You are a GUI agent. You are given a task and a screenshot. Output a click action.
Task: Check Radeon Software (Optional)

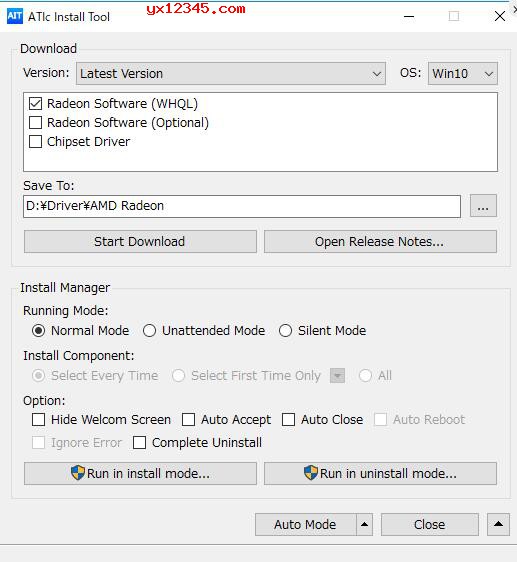coord(35,123)
